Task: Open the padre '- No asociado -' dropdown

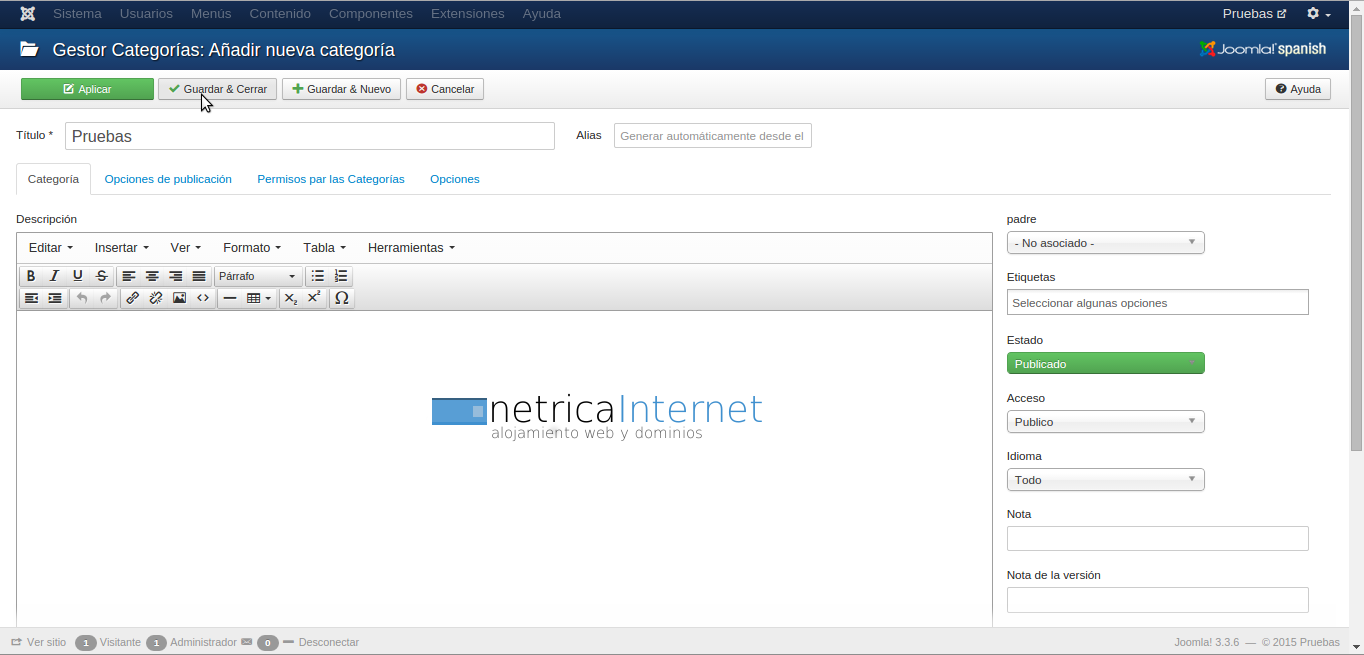Action: [x=1105, y=243]
